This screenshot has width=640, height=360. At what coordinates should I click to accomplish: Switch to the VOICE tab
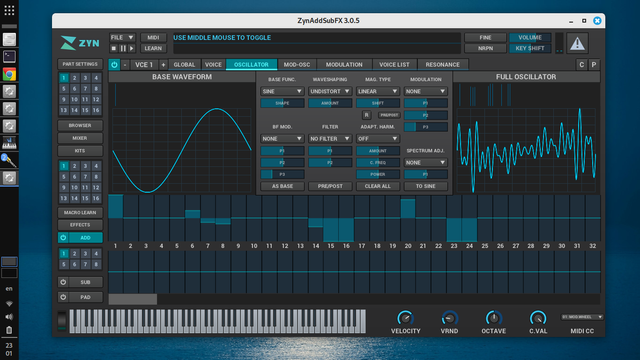click(213, 64)
